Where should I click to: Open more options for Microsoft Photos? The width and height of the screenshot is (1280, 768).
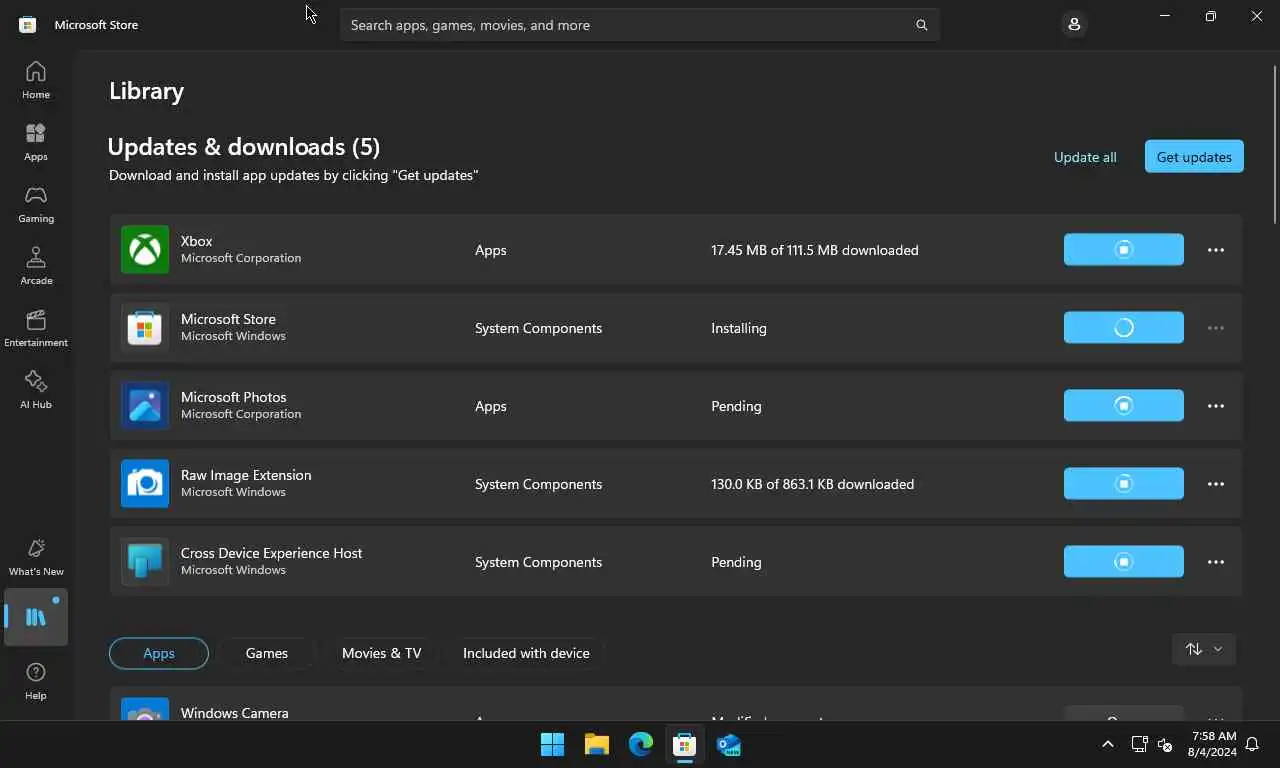[x=1216, y=406]
